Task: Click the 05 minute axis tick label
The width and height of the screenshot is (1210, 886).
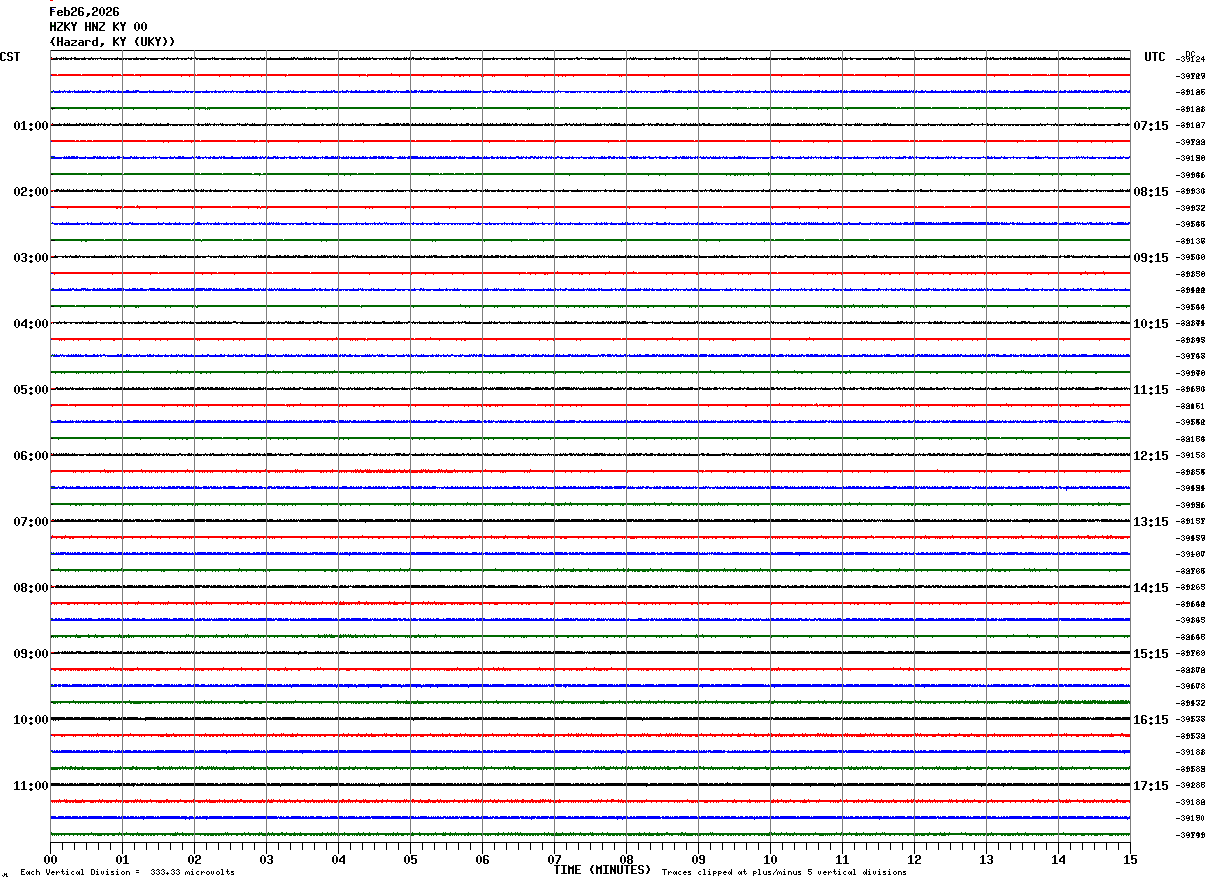Action: pyautogui.click(x=410, y=859)
